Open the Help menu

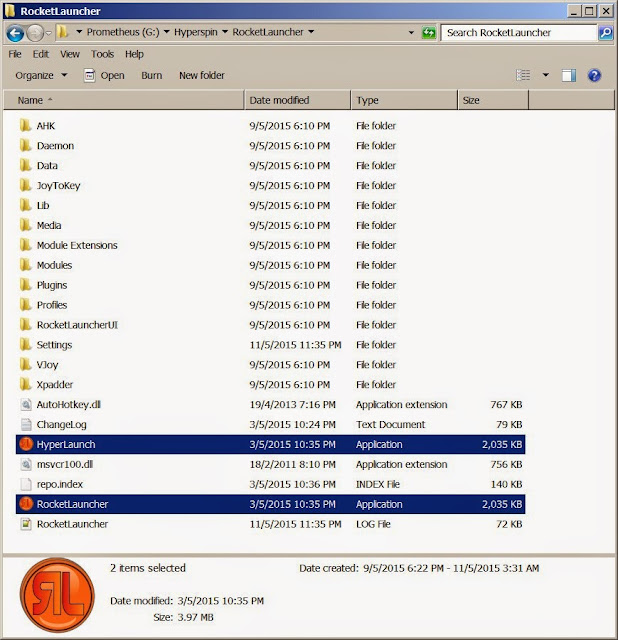(134, 54)
